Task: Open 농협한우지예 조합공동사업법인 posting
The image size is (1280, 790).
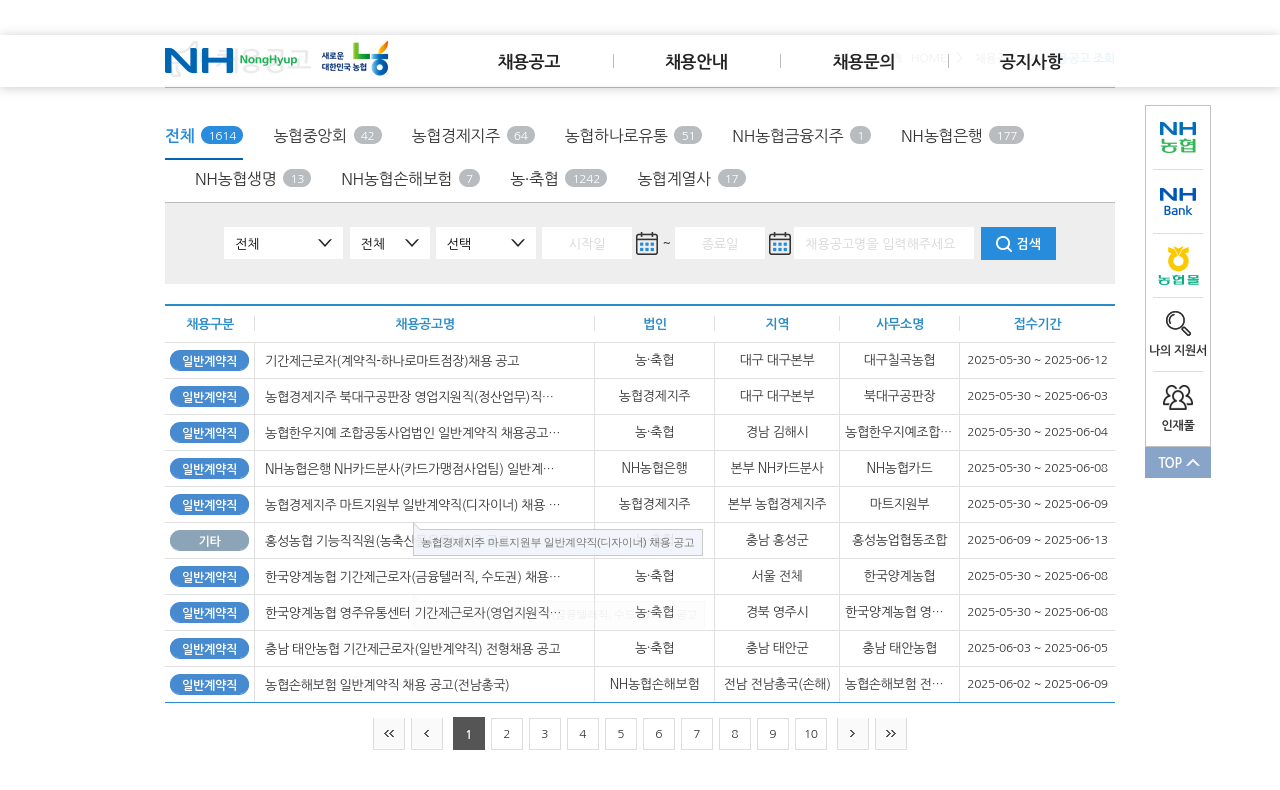Action: (412, 432)
